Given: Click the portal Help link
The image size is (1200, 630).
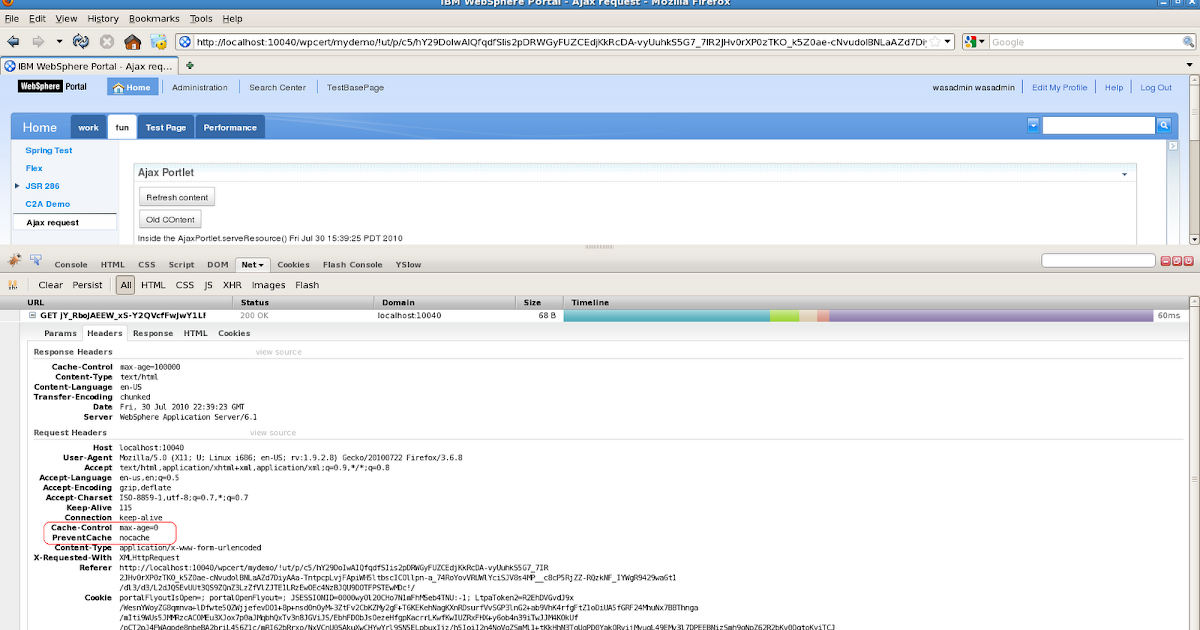Looking at the screenshot, I should [x=1114, y=87].
